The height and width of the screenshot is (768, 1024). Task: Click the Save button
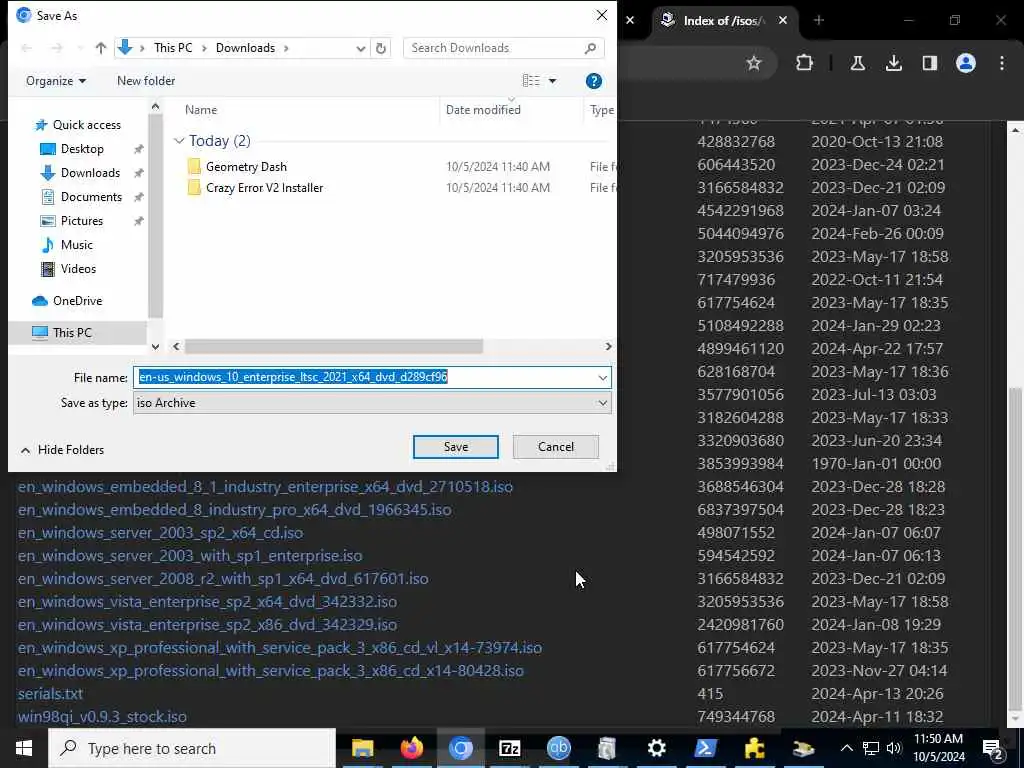(x=456, y=447)
